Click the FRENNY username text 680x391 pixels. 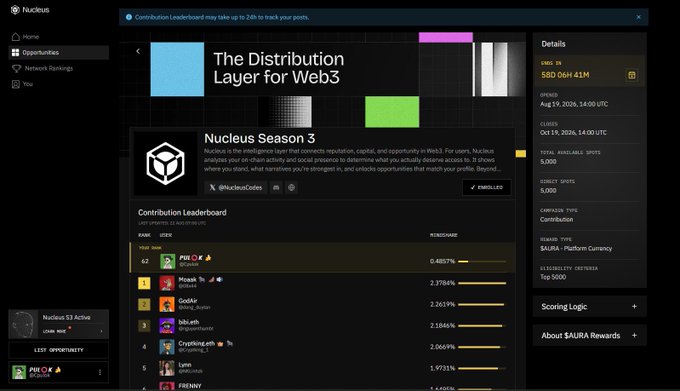point(190,386)
